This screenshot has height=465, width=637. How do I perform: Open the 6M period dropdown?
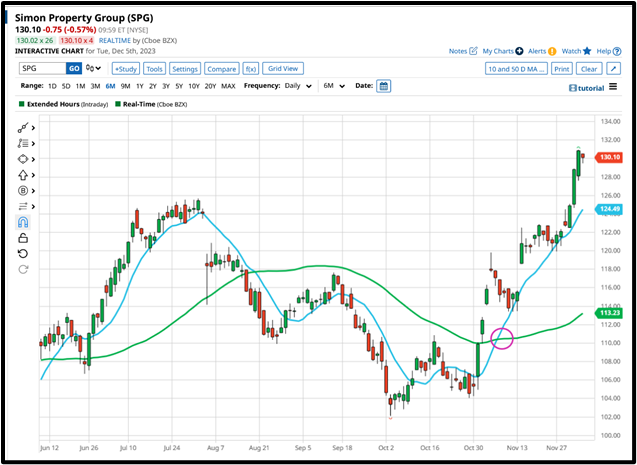point(334,86)
